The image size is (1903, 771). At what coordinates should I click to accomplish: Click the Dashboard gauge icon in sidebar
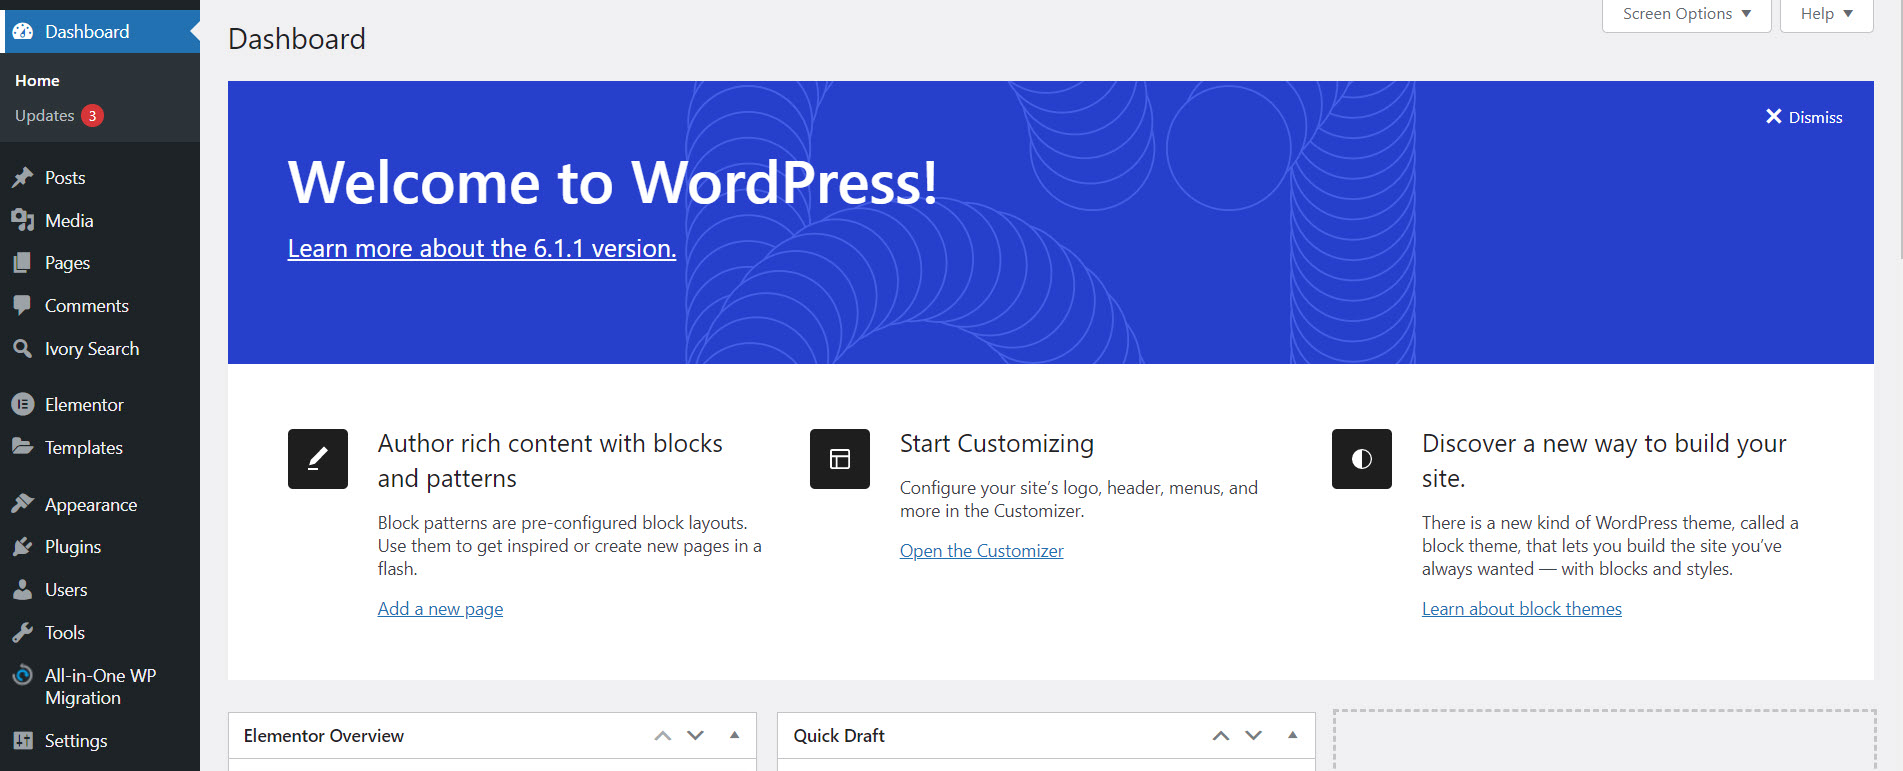pos(22,31)
